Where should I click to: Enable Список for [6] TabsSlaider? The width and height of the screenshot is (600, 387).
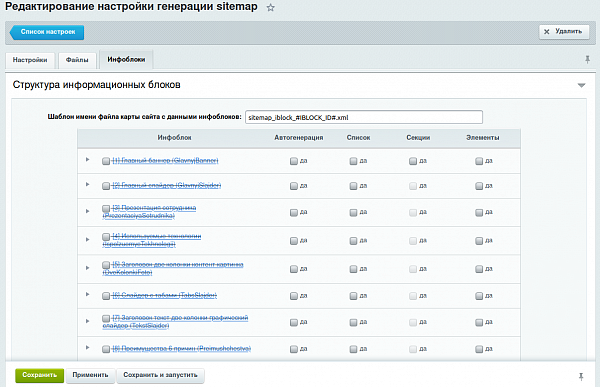click(354, 296)
